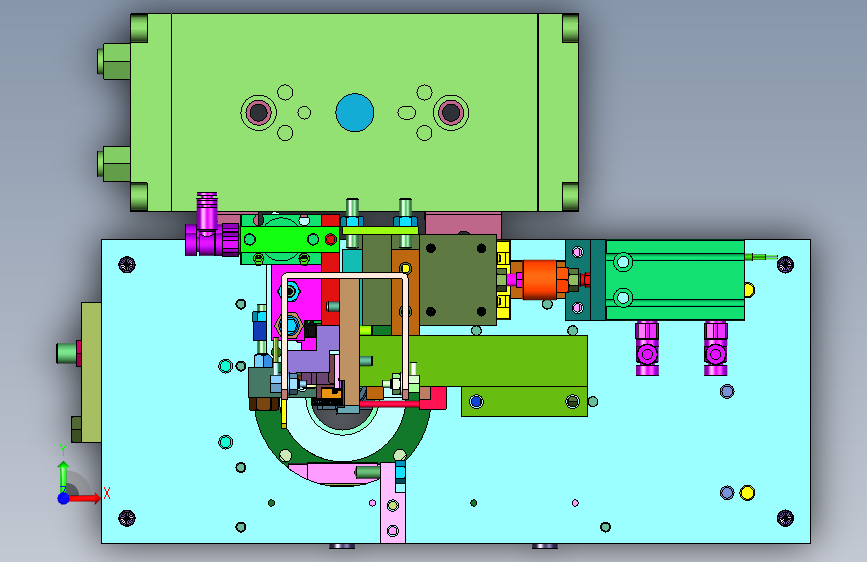
Task: Select the top-right black corner screw of base plate
Action: (x=785, y=264)
